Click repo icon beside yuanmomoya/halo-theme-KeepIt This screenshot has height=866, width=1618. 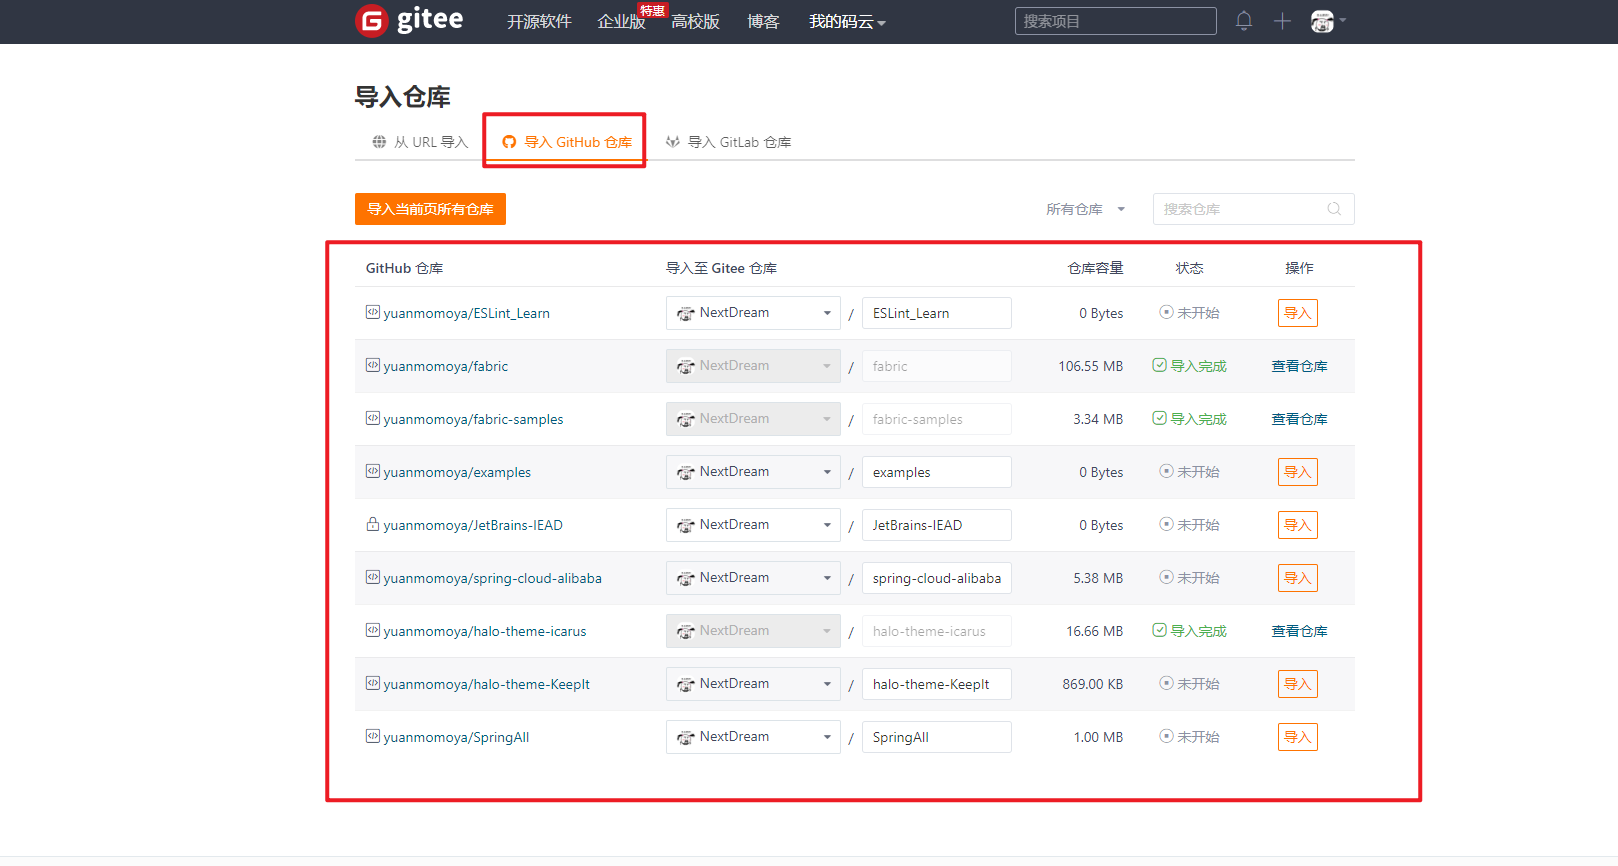click(373, 683)
